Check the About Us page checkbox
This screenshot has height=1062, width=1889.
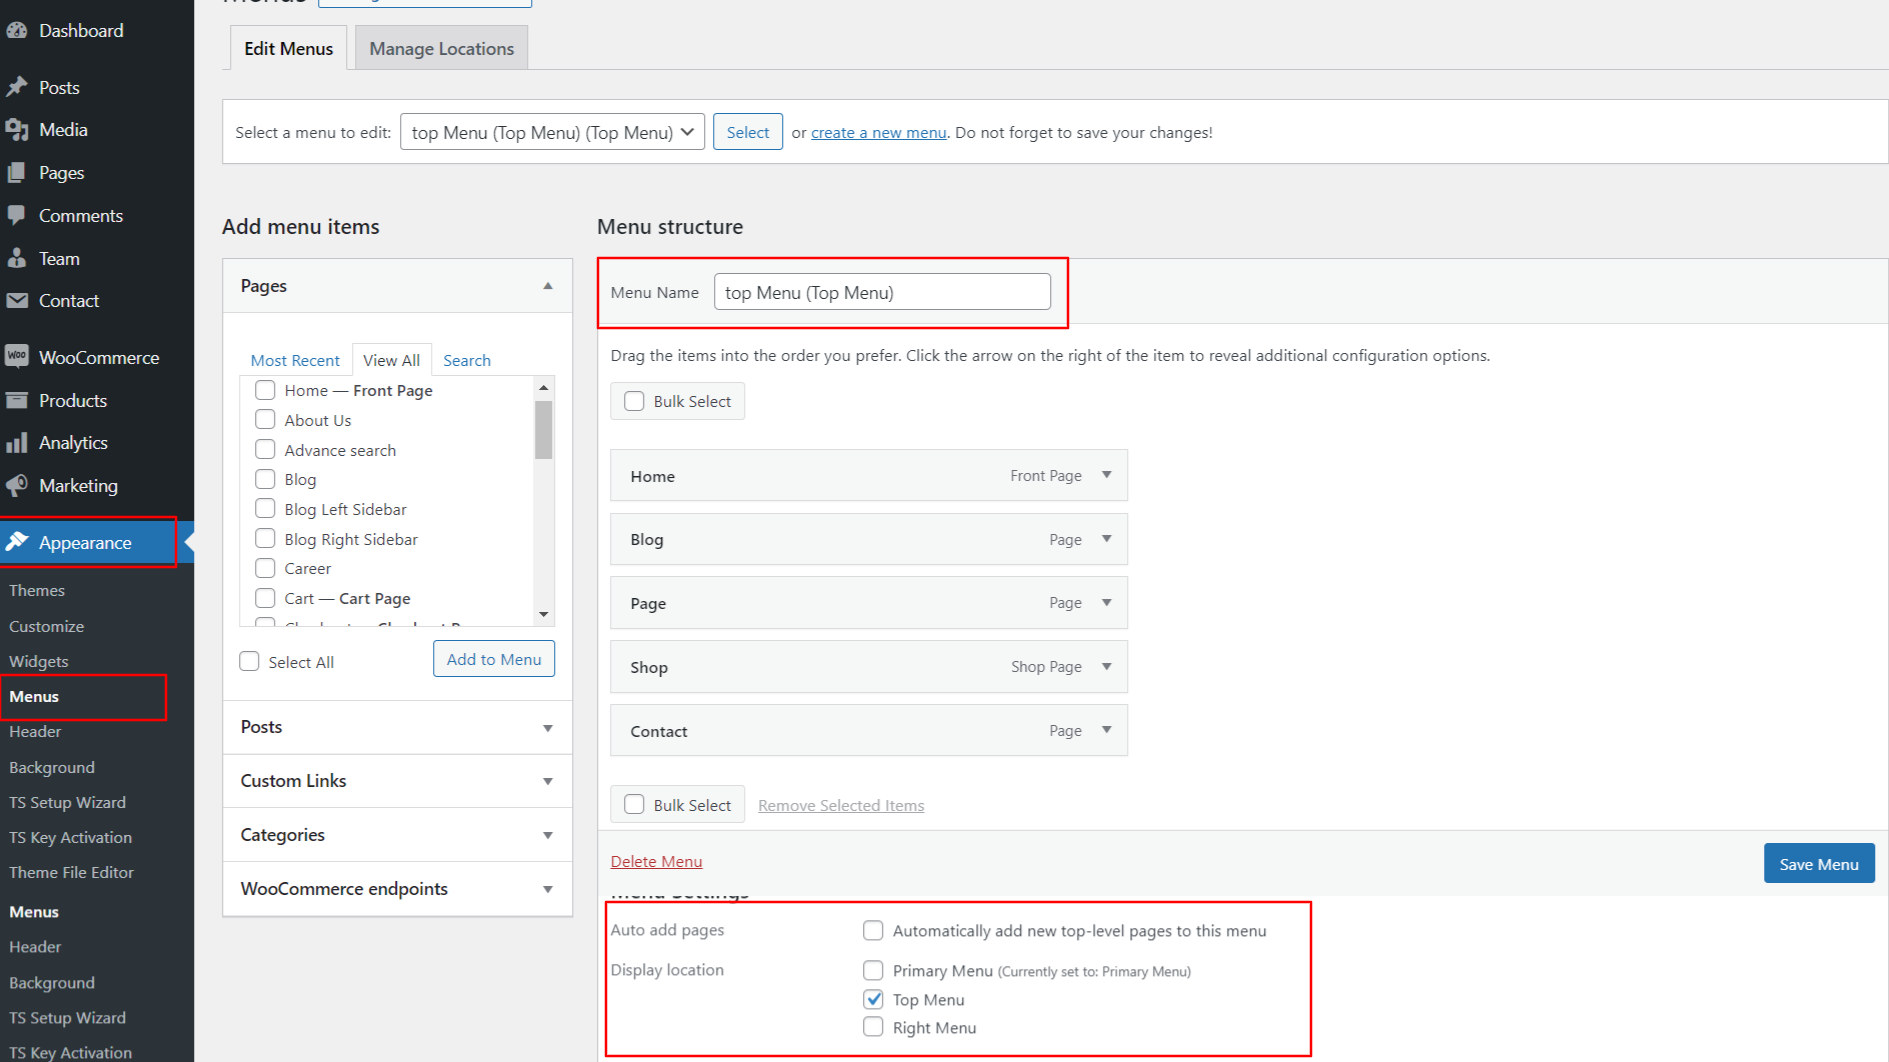[265, 420]
